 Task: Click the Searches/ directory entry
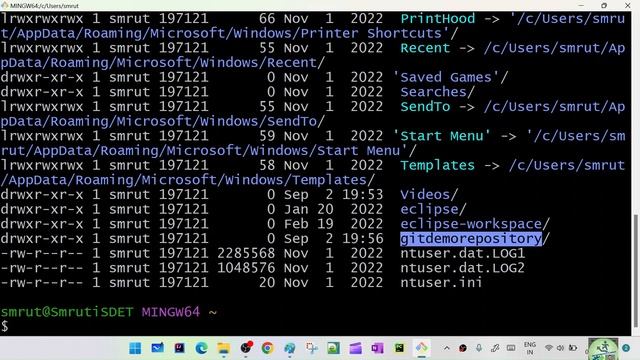437,92
